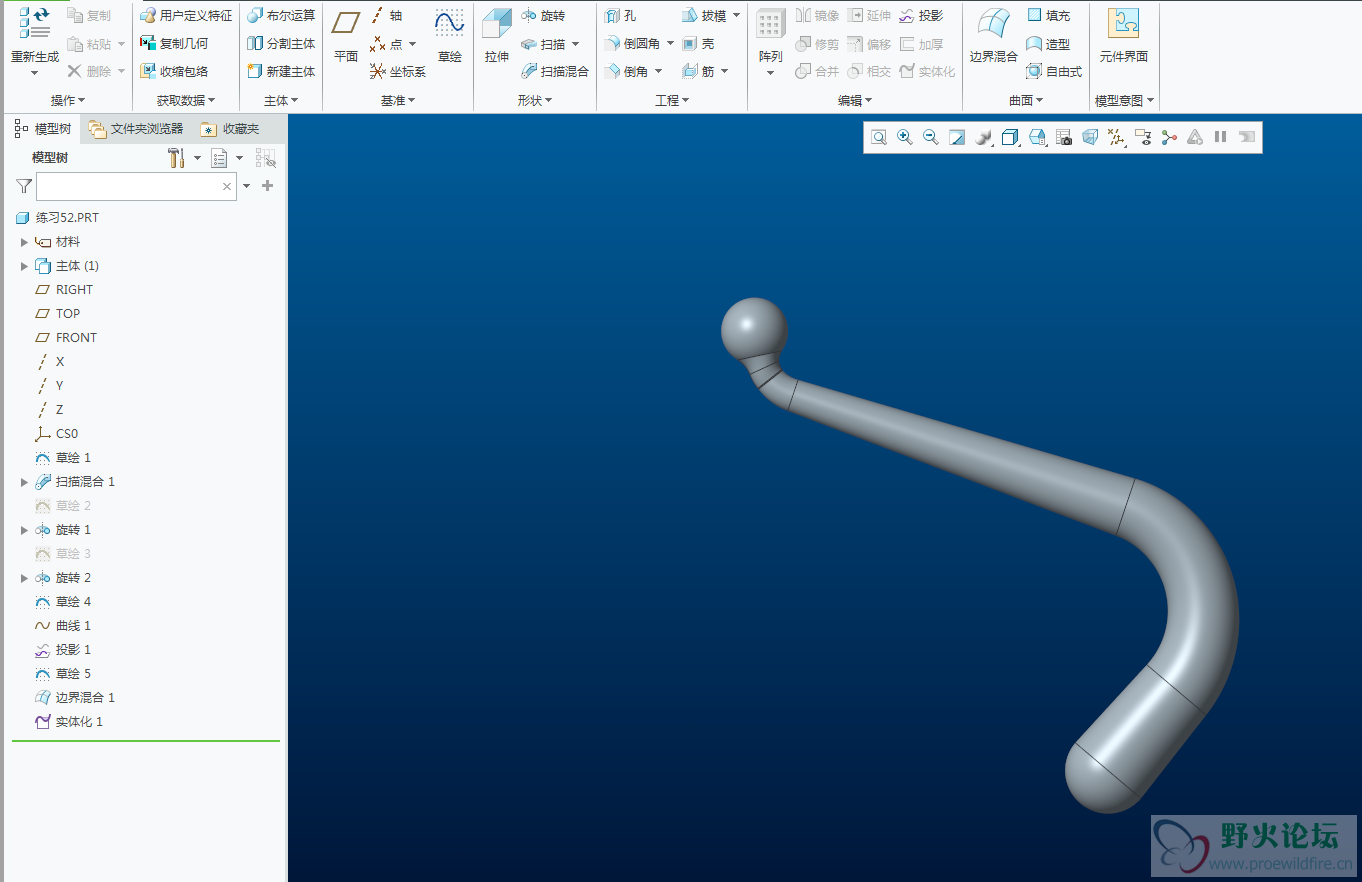Select 曲线 1 in the model tree
1362x882 pixels.
coord(63,626)
